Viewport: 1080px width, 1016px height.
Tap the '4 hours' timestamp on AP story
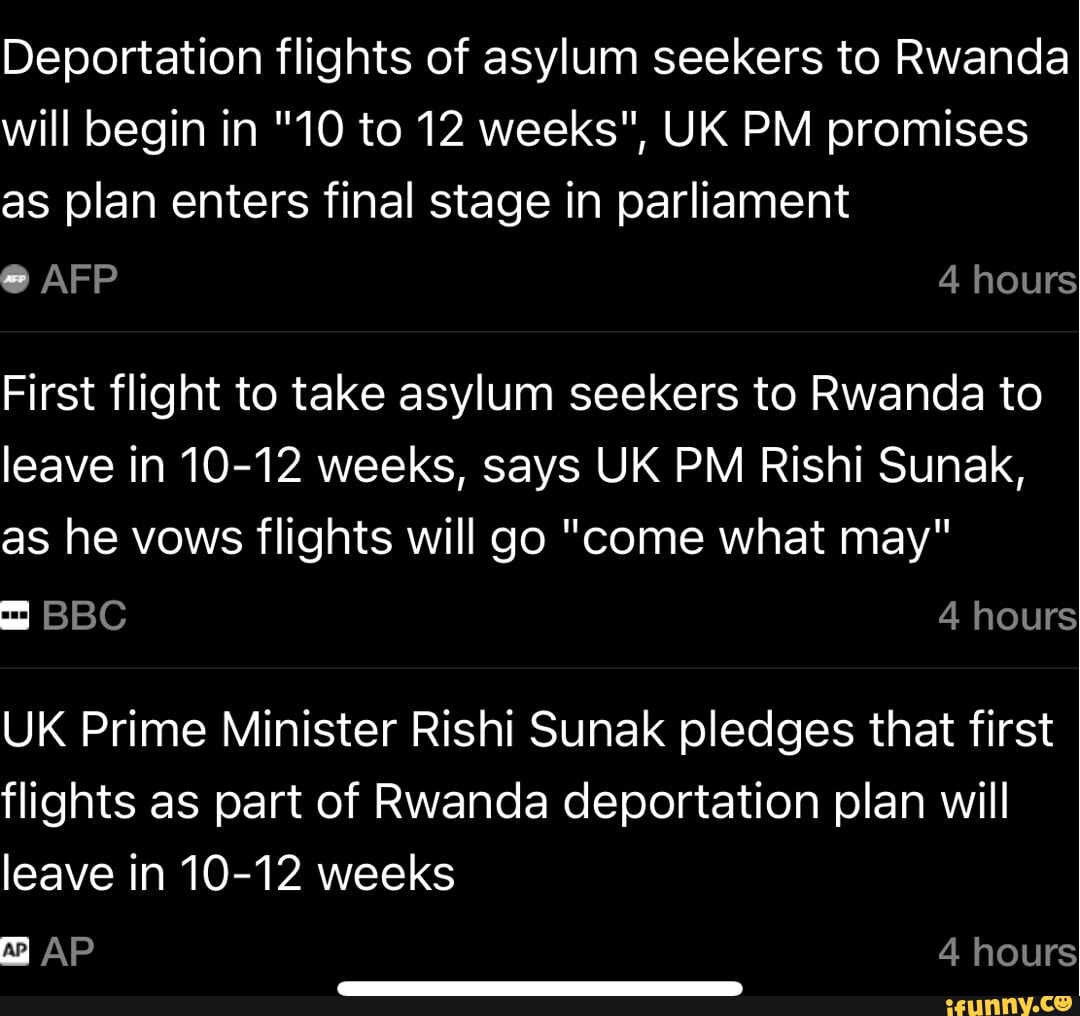click(x=1007, y=952)
